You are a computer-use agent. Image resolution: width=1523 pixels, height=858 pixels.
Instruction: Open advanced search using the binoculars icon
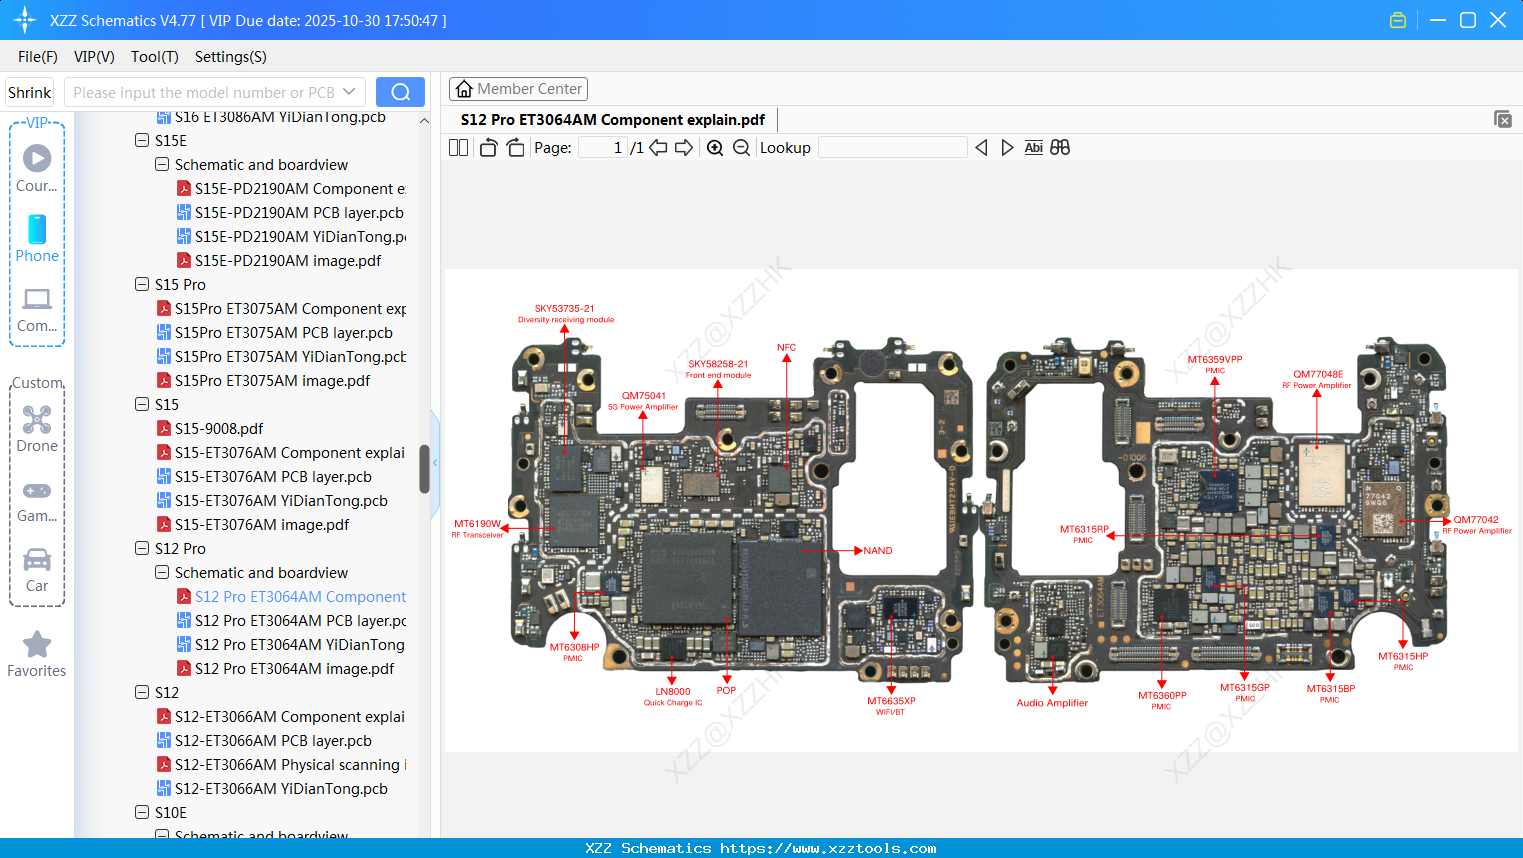tap(1059, 147)
